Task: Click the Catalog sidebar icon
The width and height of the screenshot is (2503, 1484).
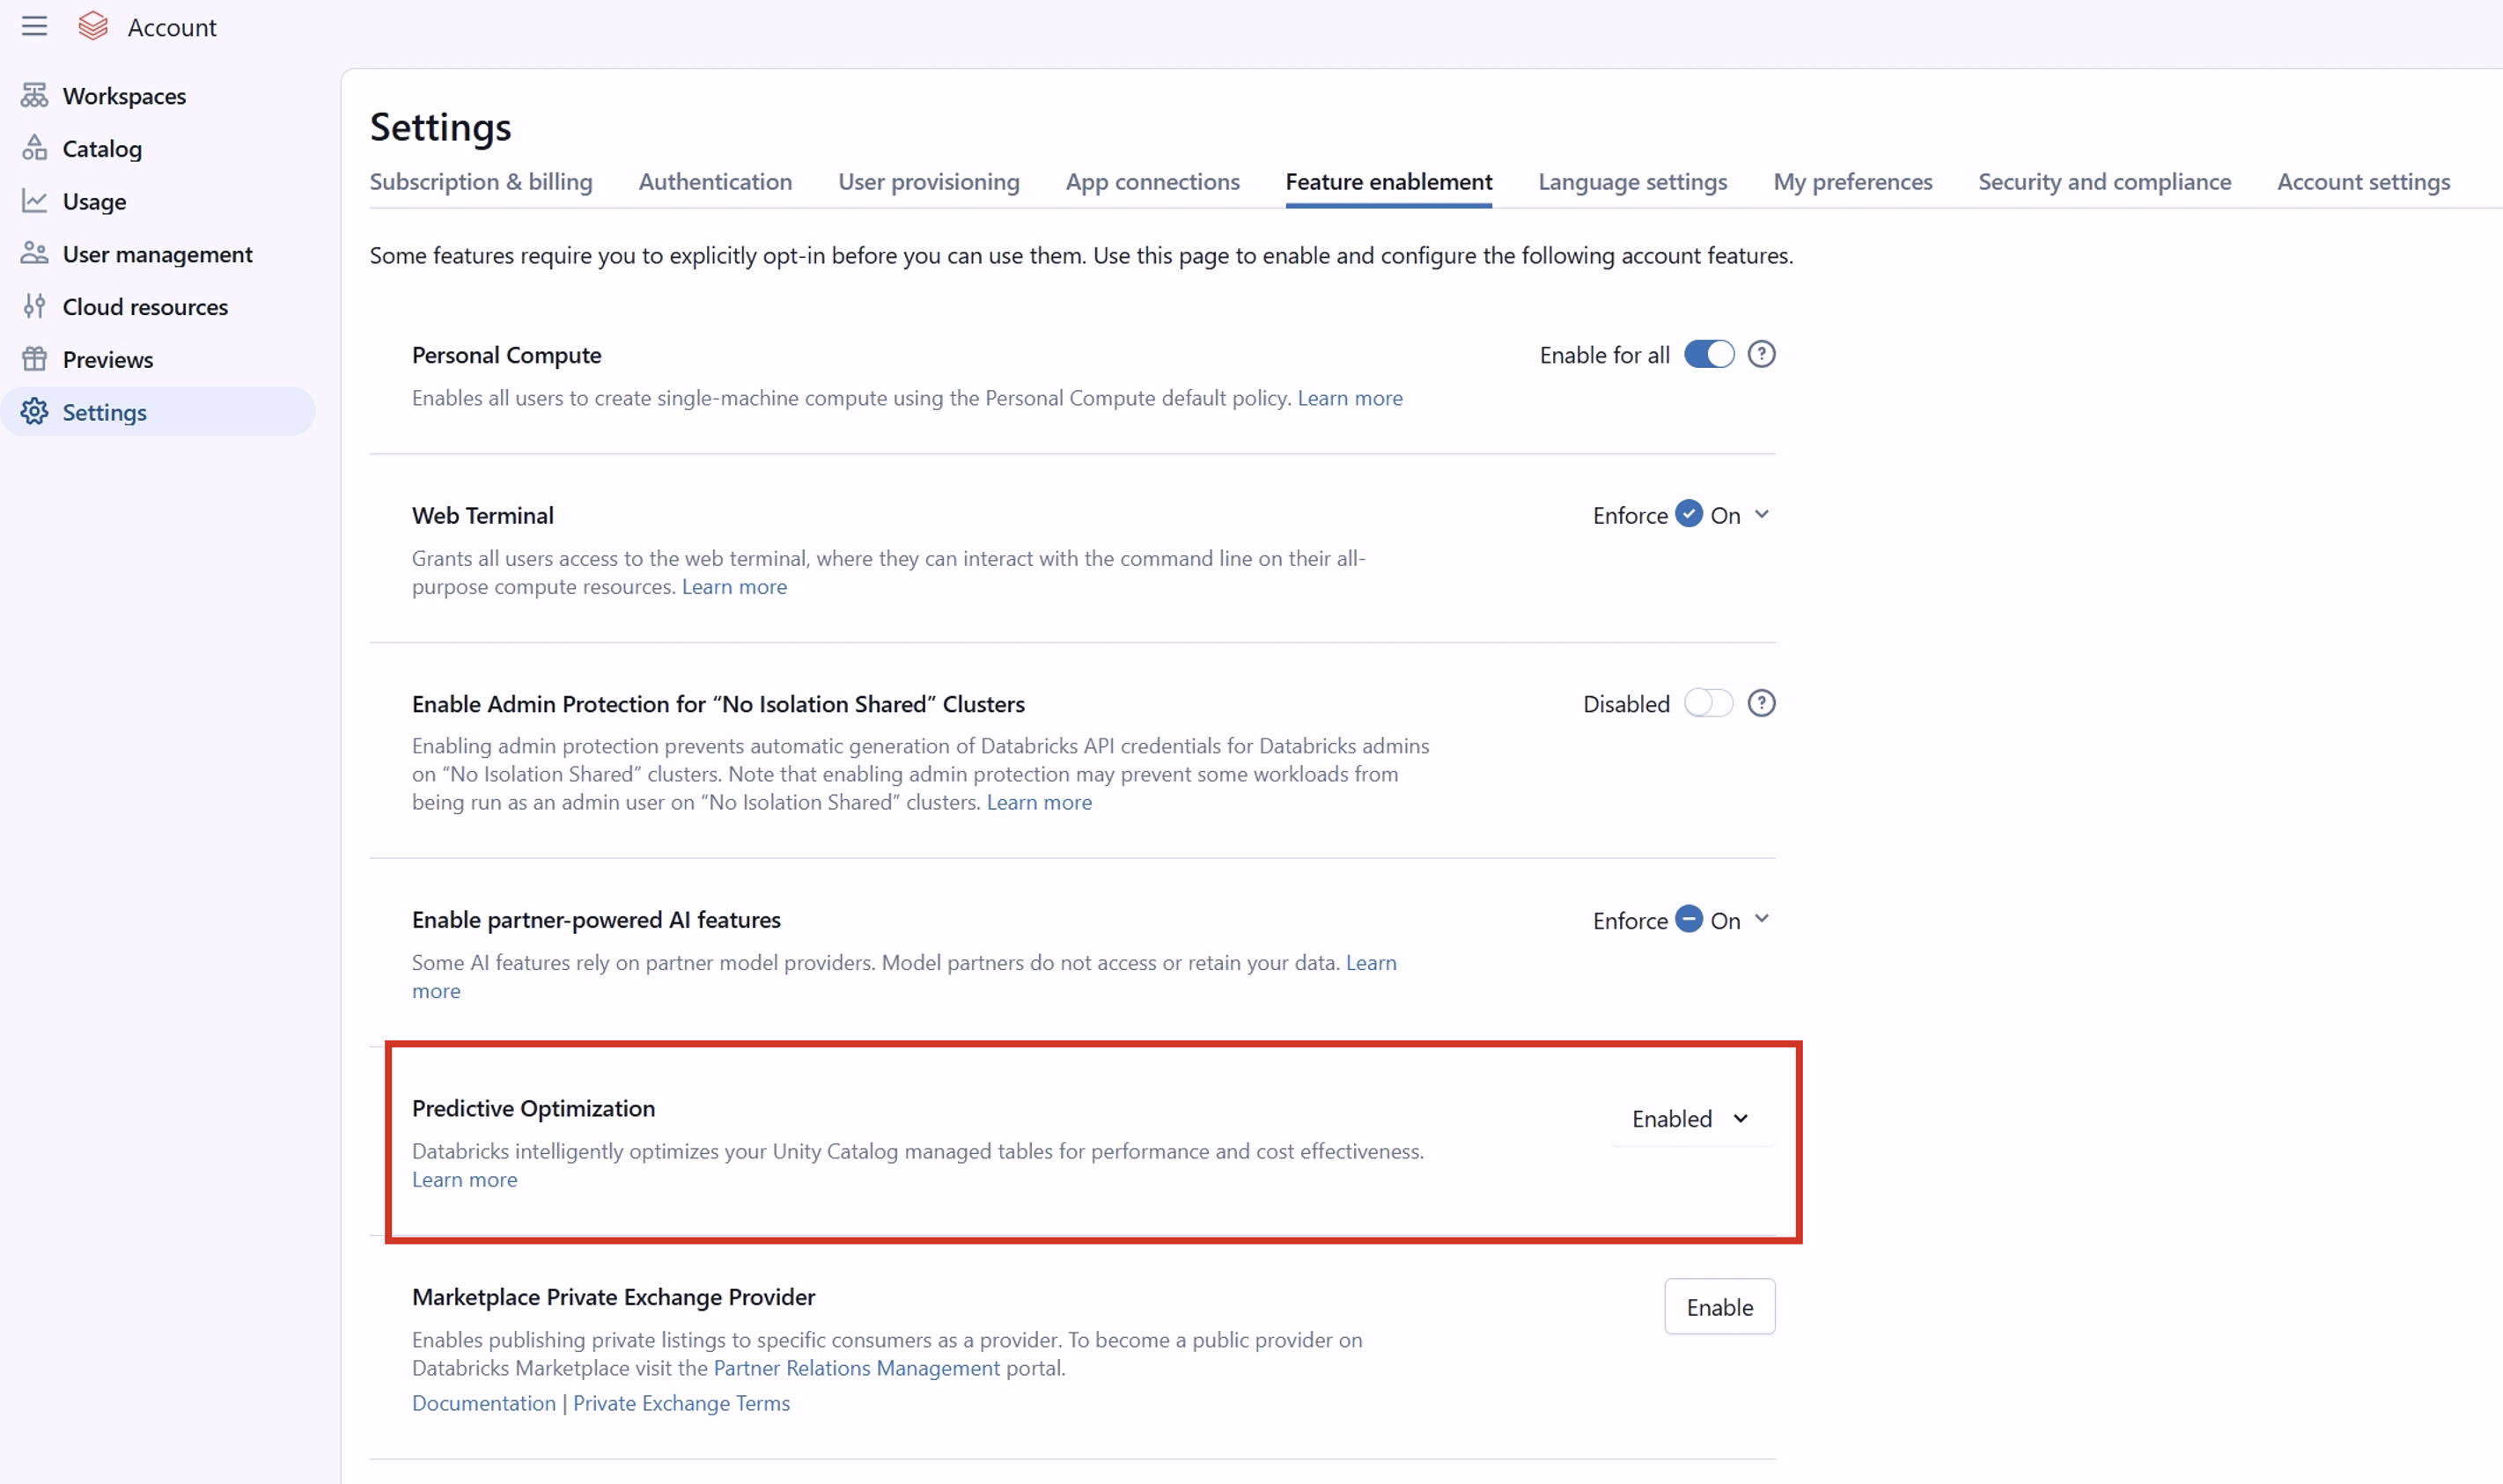Action: coord(34,148)
